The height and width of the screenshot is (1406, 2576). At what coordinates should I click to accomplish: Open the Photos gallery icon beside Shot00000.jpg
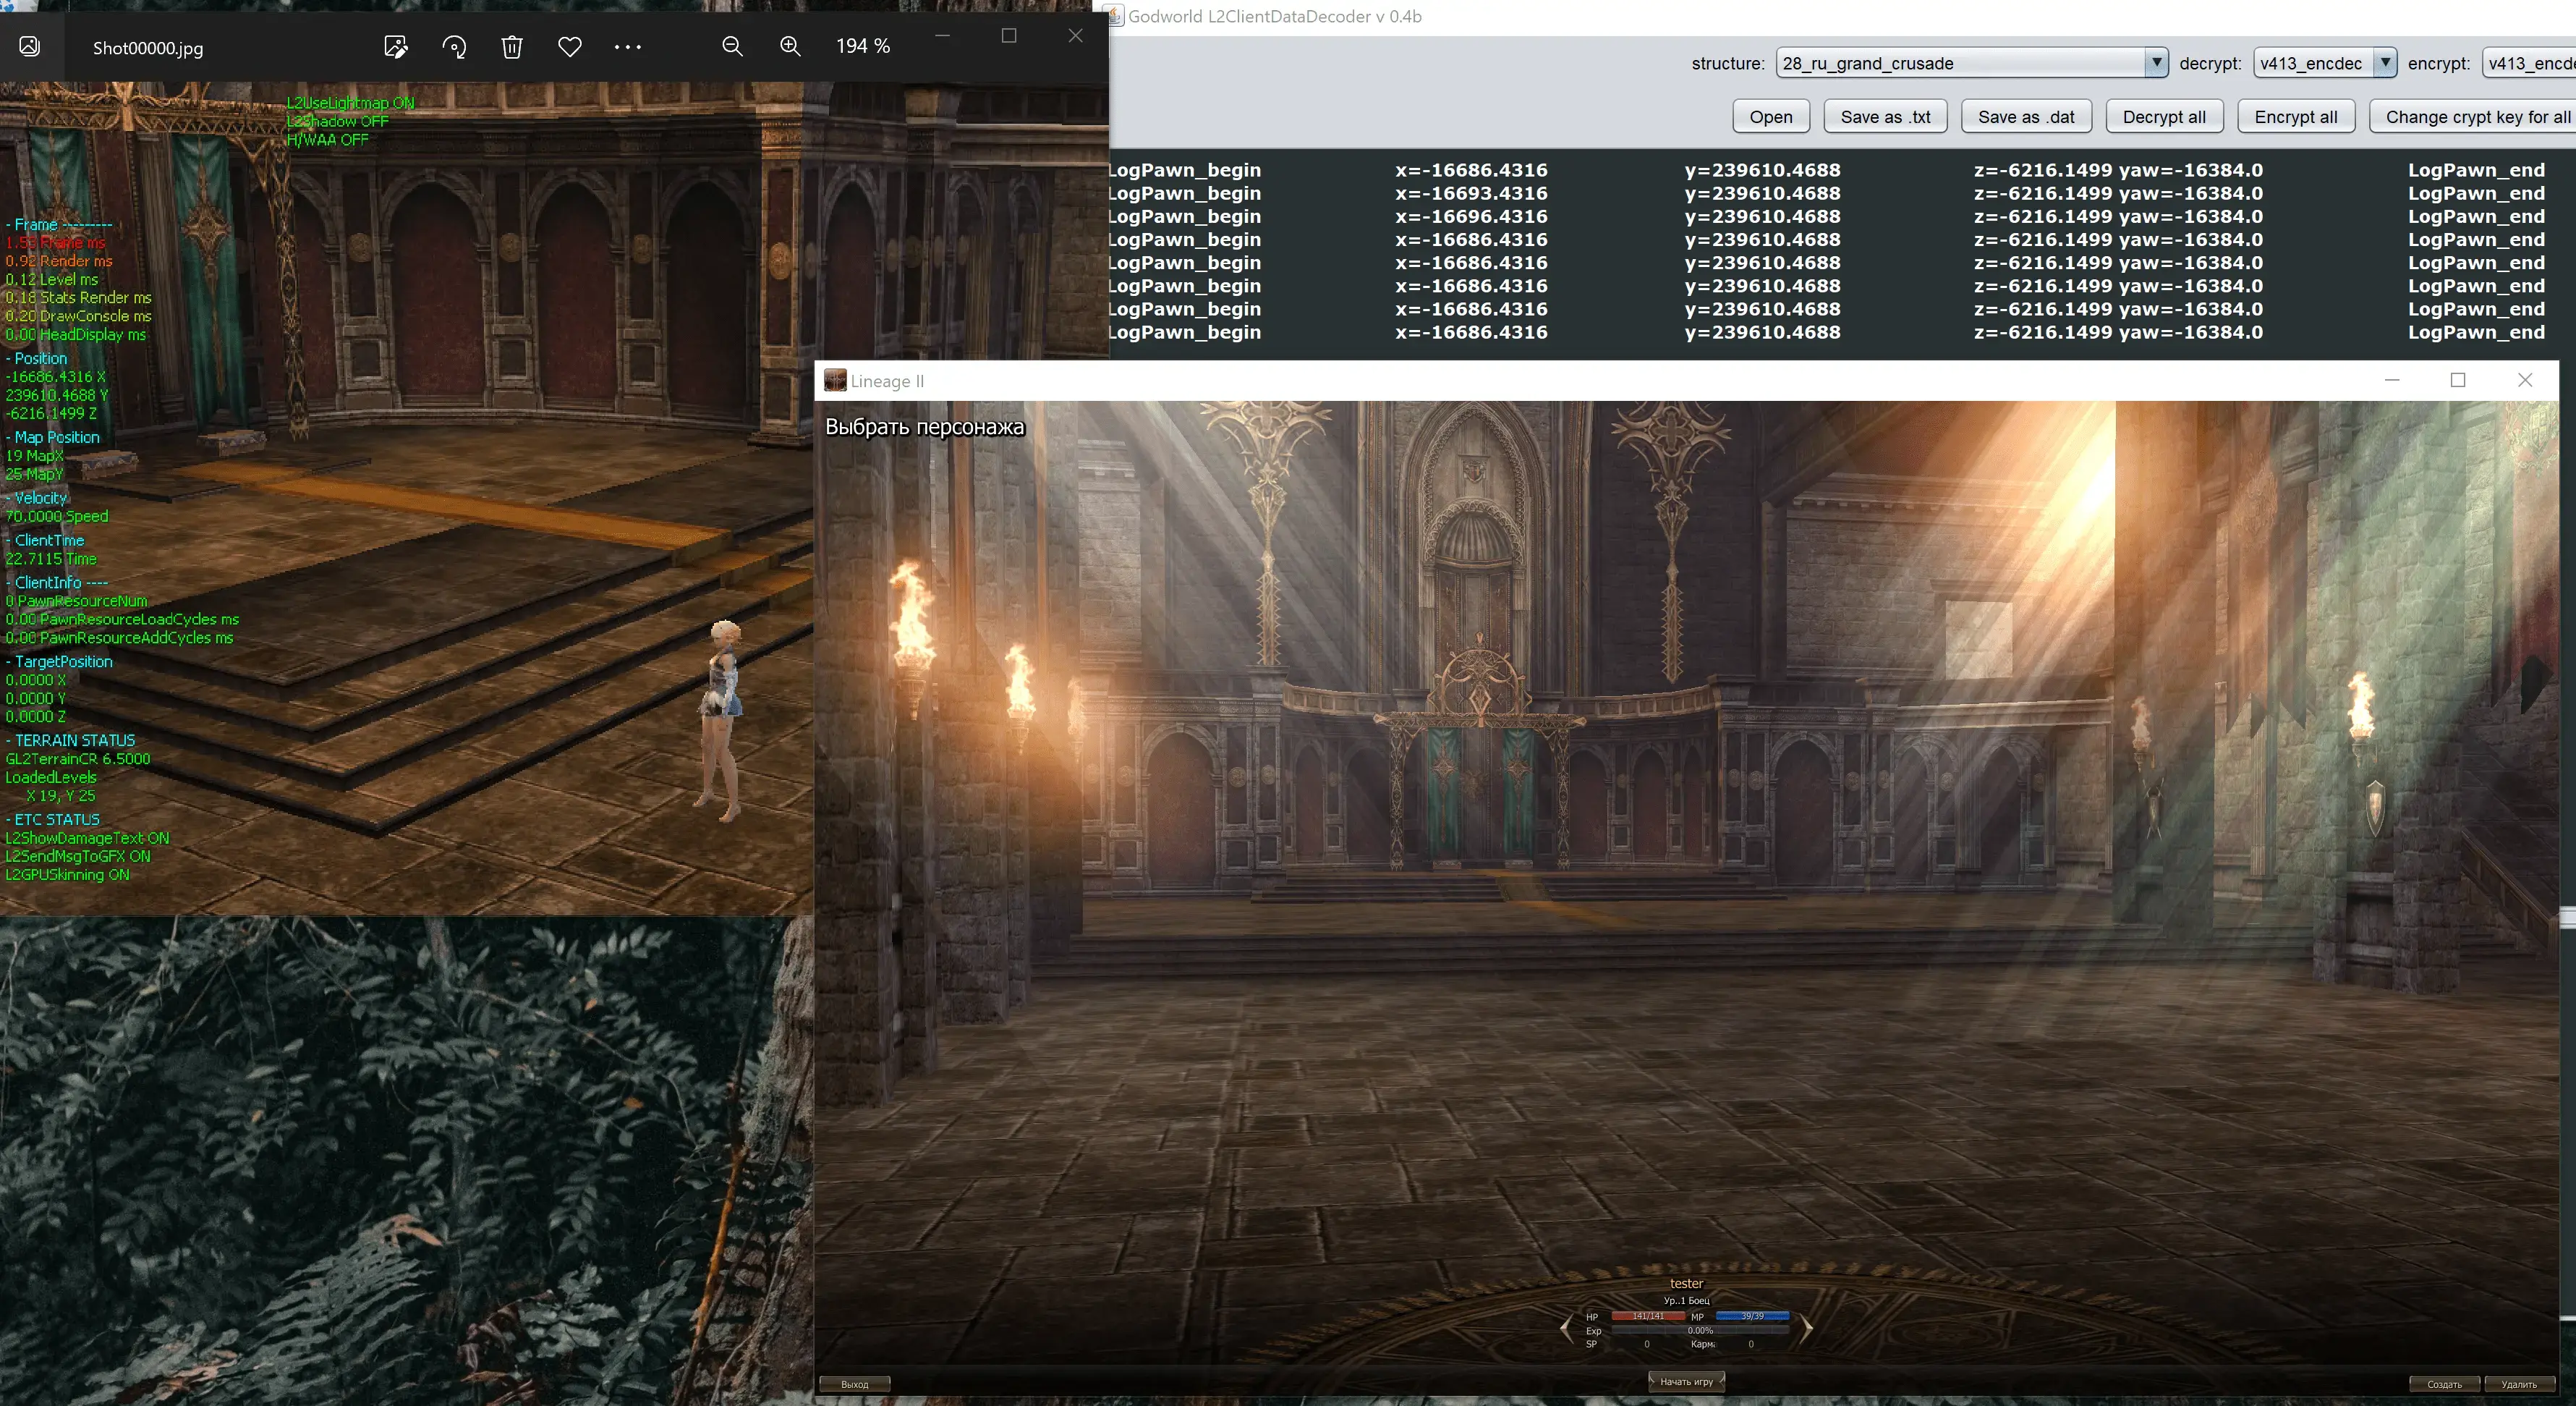(x=30, y=46)
